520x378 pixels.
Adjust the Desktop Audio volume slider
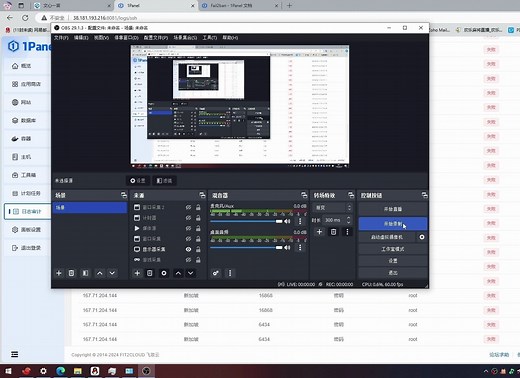[x=246, y=247]
